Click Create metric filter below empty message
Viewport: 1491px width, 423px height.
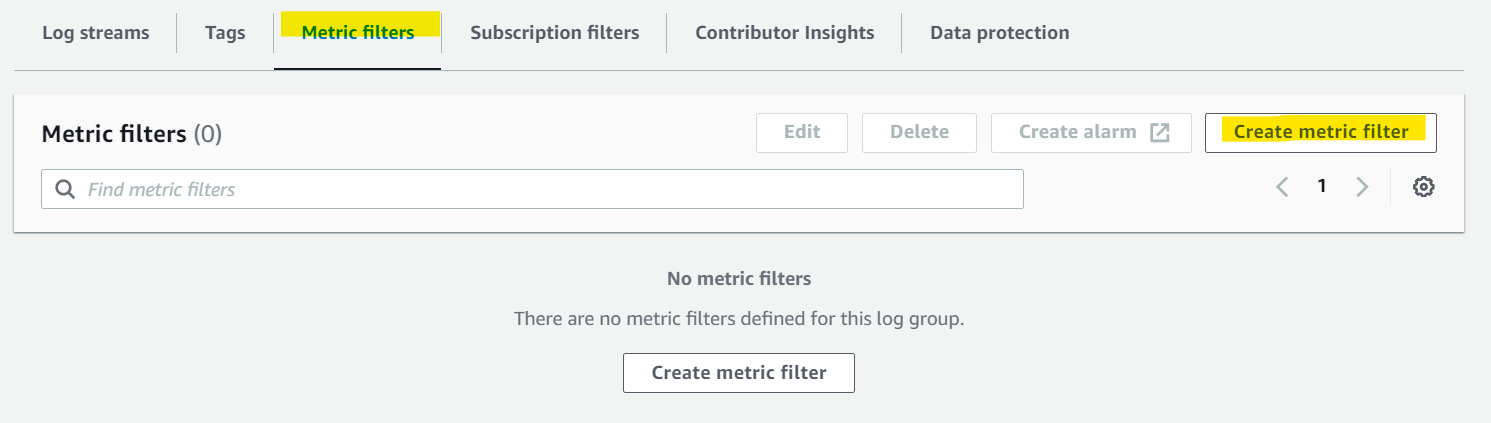click(739, 373)
